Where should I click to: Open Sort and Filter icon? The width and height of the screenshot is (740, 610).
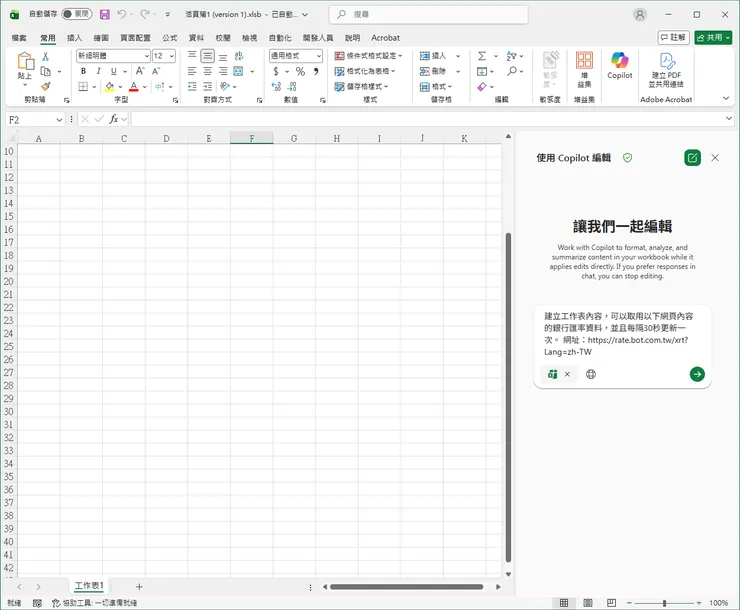[512, 56]
